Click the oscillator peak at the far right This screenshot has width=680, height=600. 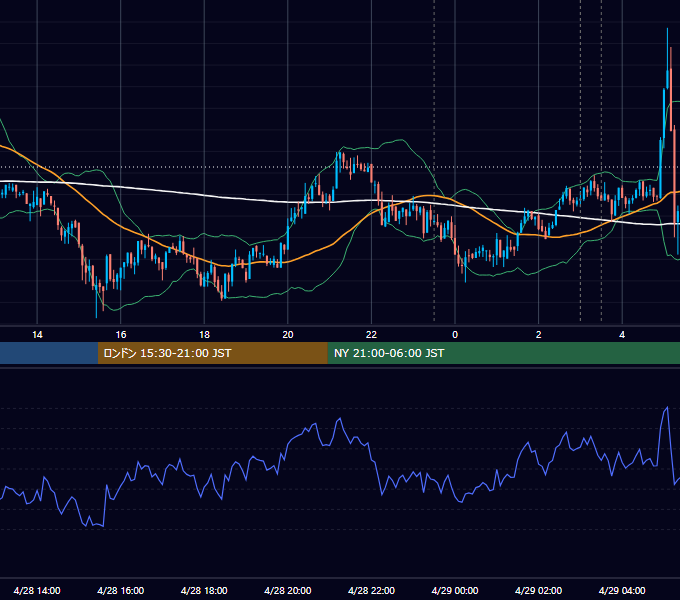pyautogui.click(x=667, y=408)
